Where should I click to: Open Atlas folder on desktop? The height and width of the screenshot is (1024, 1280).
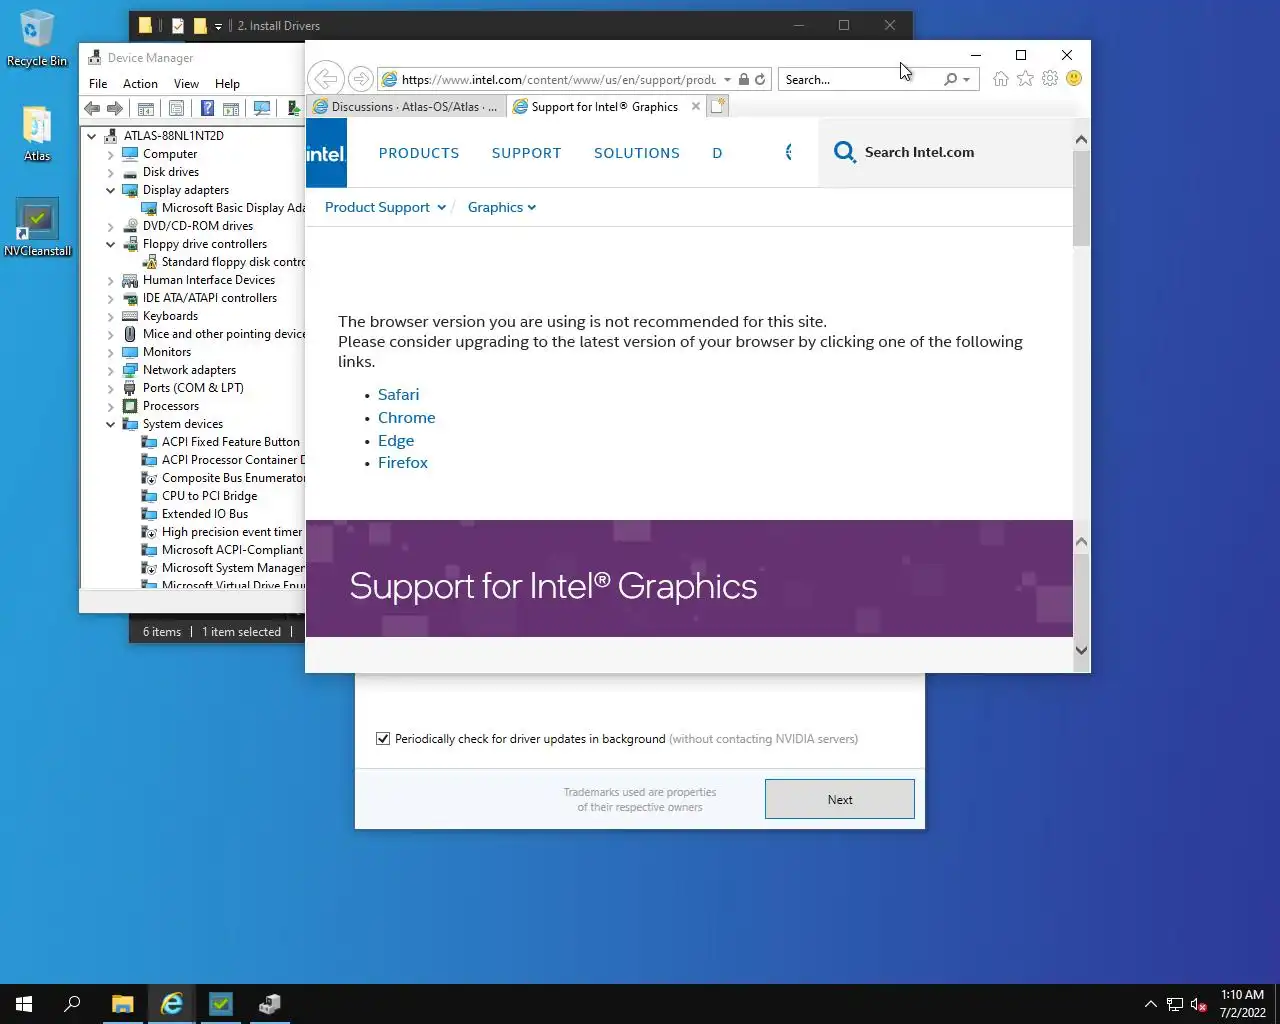[37, 134]
